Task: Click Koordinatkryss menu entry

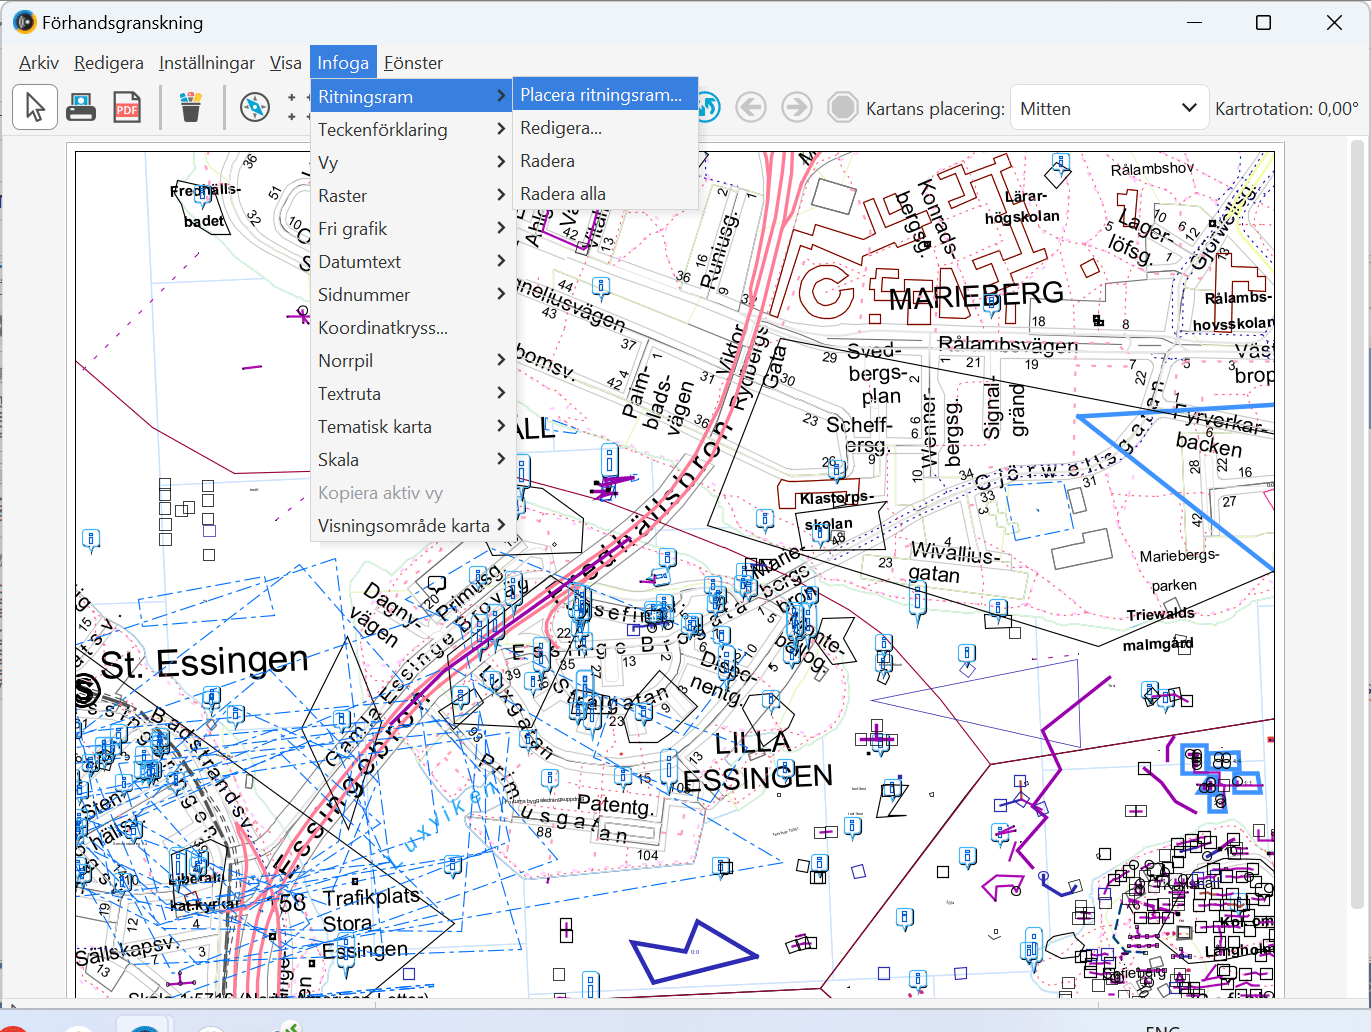Action: coord(383,328)
